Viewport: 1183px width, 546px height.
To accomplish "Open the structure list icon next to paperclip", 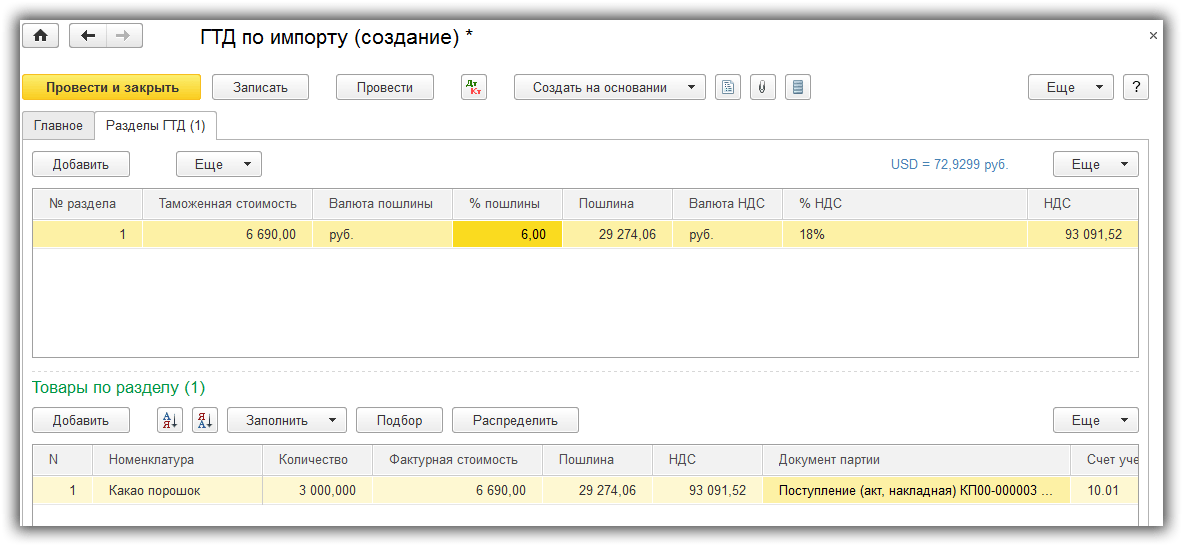I will click(797, 88).
